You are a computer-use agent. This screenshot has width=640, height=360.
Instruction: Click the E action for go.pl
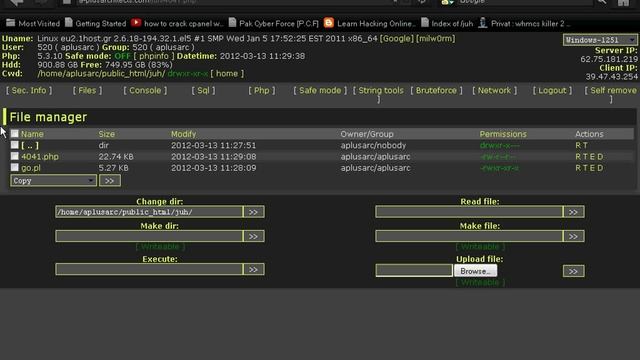tap(592, 168)
